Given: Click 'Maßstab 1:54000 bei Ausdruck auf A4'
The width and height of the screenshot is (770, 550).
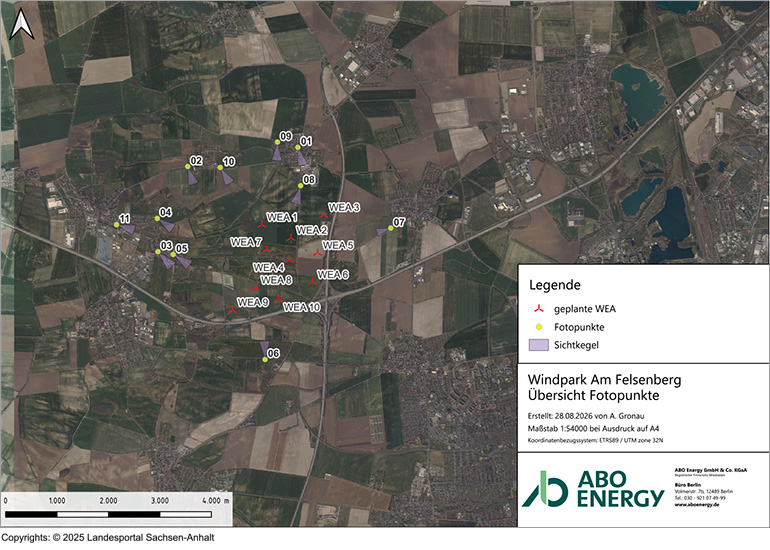Looking at the screenshot, I should (593, 429).
